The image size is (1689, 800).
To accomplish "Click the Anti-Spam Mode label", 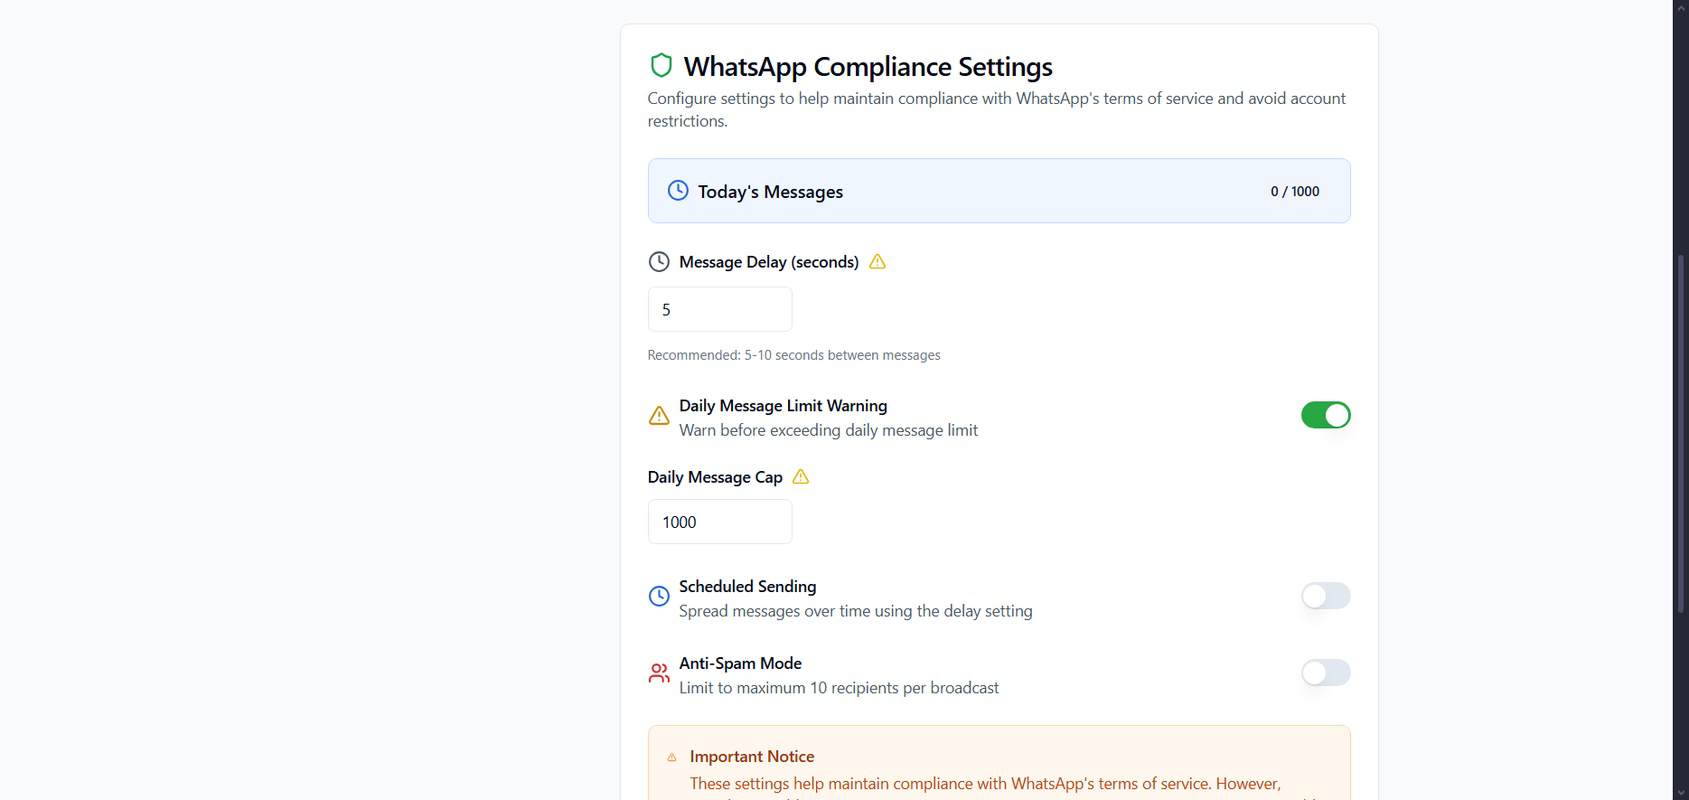I will coord(740,663).
